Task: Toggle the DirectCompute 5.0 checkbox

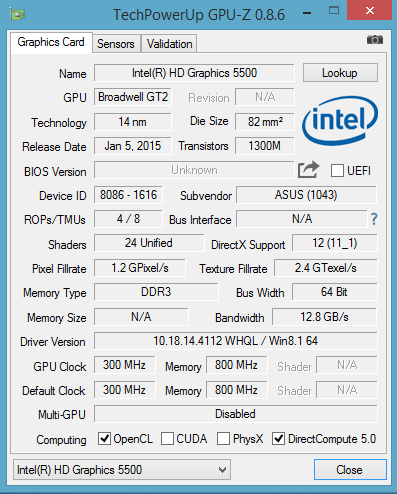Action: coord(278,439)
